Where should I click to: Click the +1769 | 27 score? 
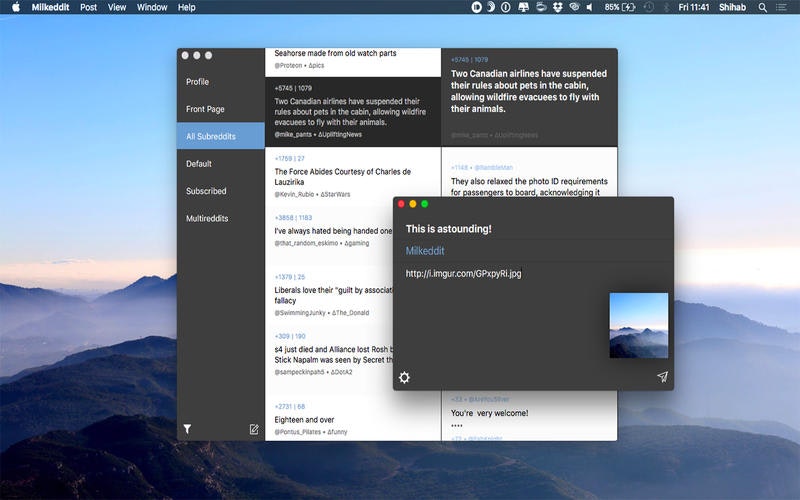(289, 159)
